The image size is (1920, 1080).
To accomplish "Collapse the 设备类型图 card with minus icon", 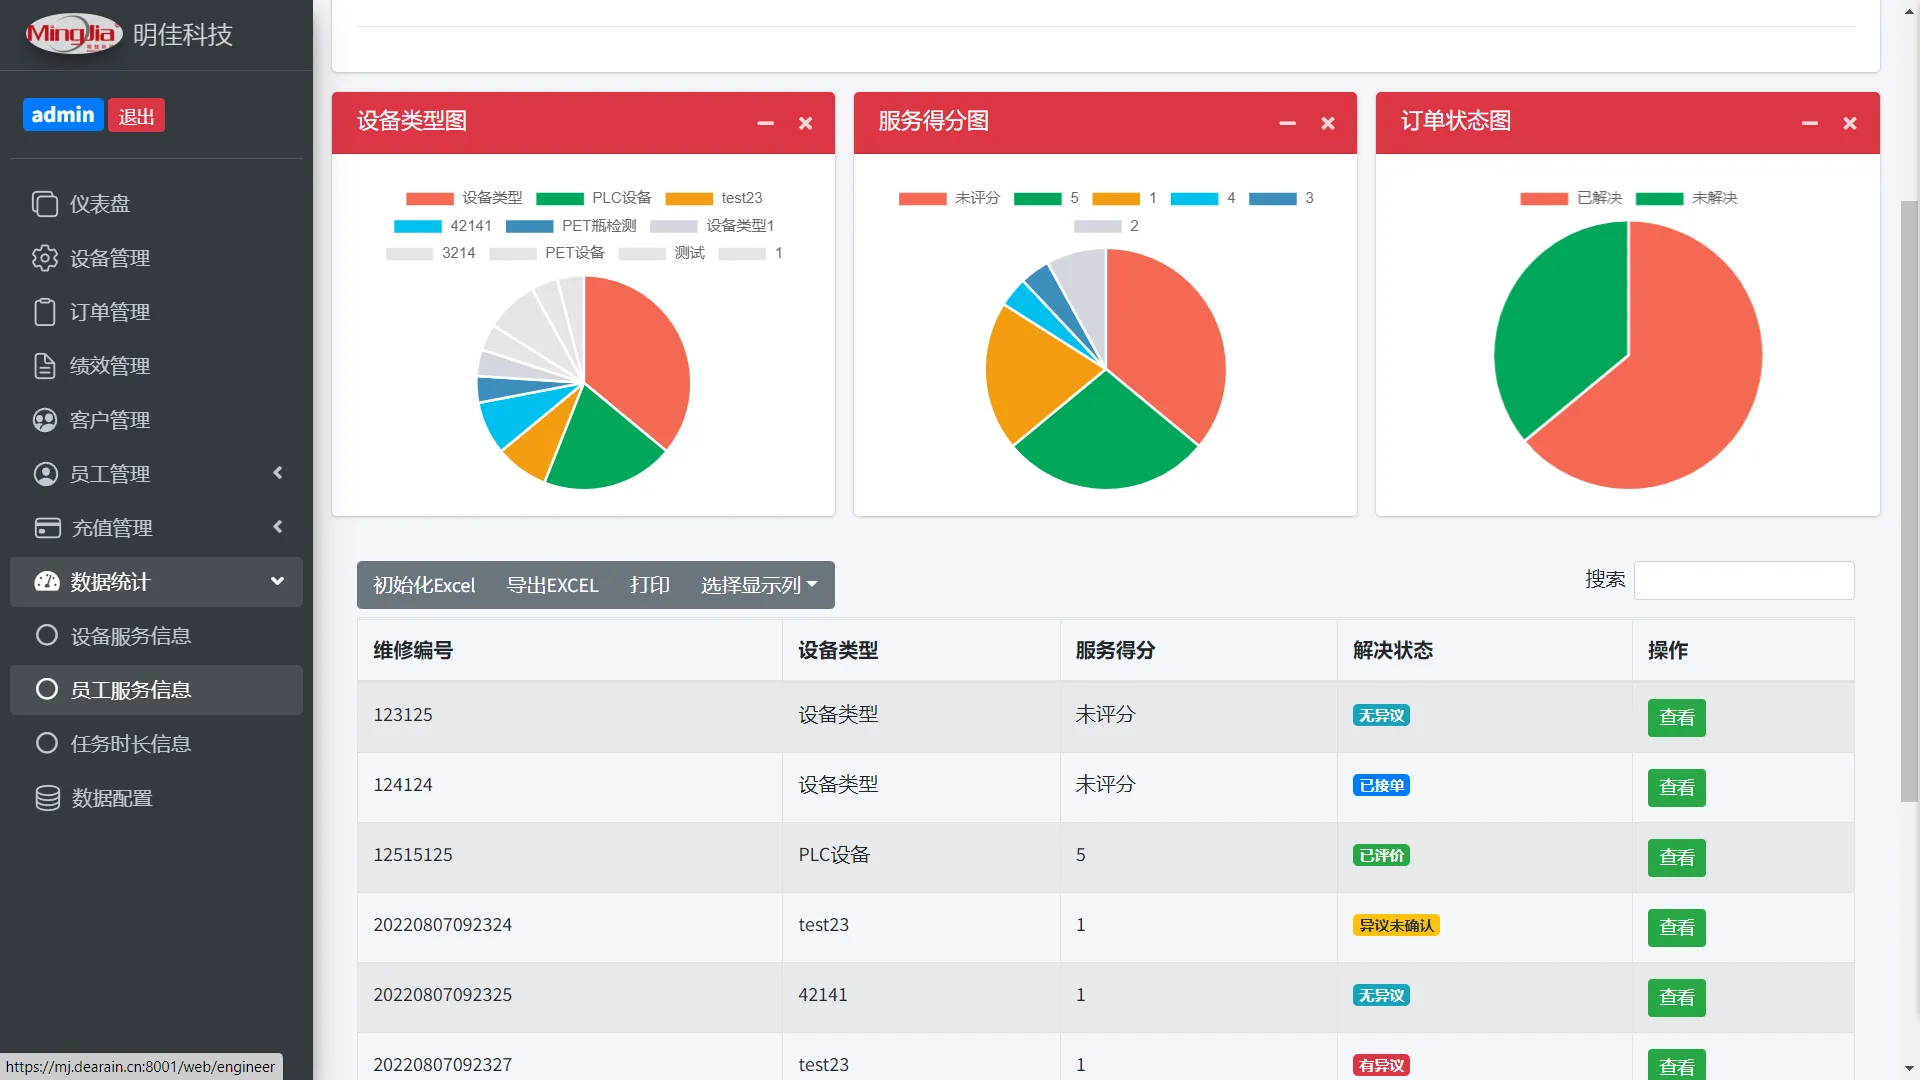I will click(765, 123).
